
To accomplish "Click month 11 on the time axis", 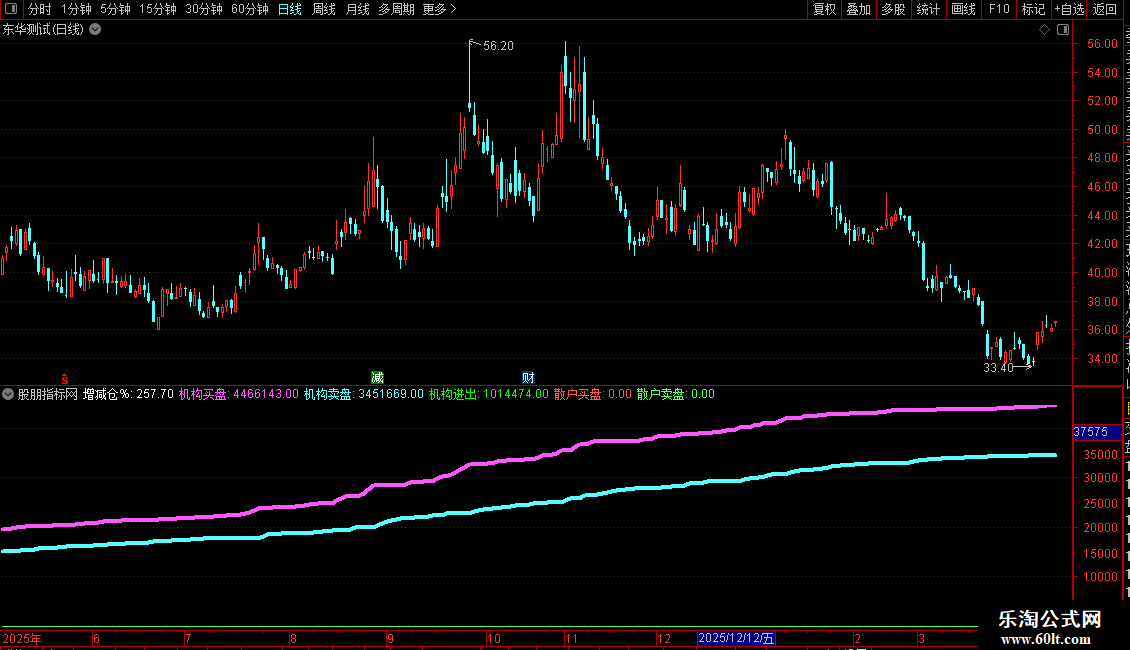I will coord(571,638).
